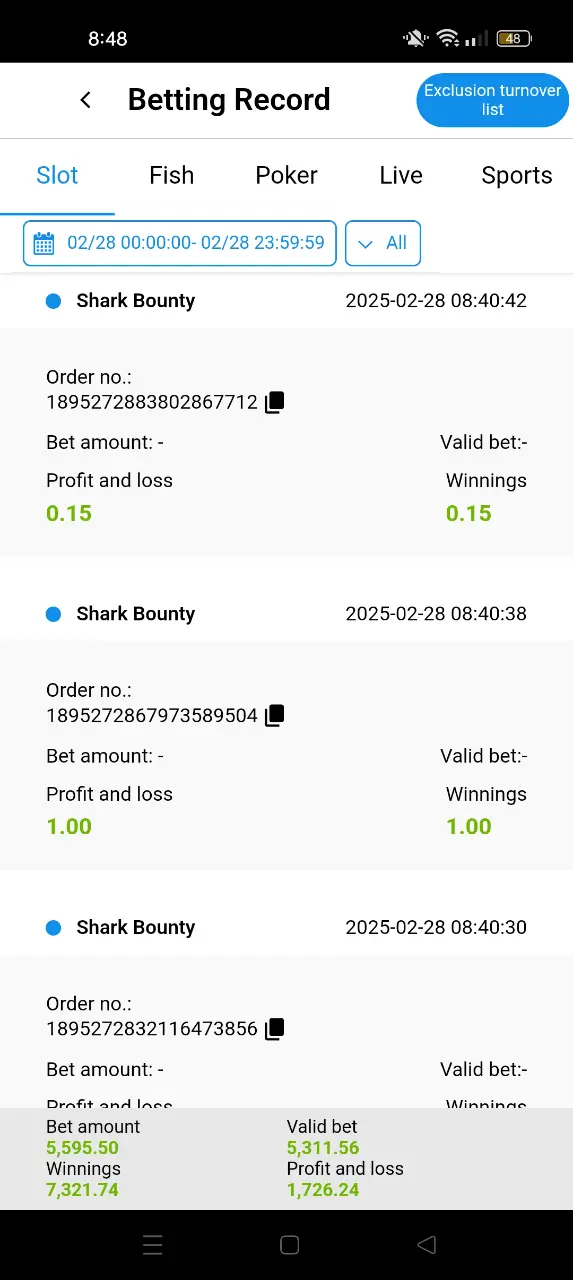Open Shark Bounty record at 08:40:30
This screenshot has height=1280, width=573.
click(x=286, y=927)
